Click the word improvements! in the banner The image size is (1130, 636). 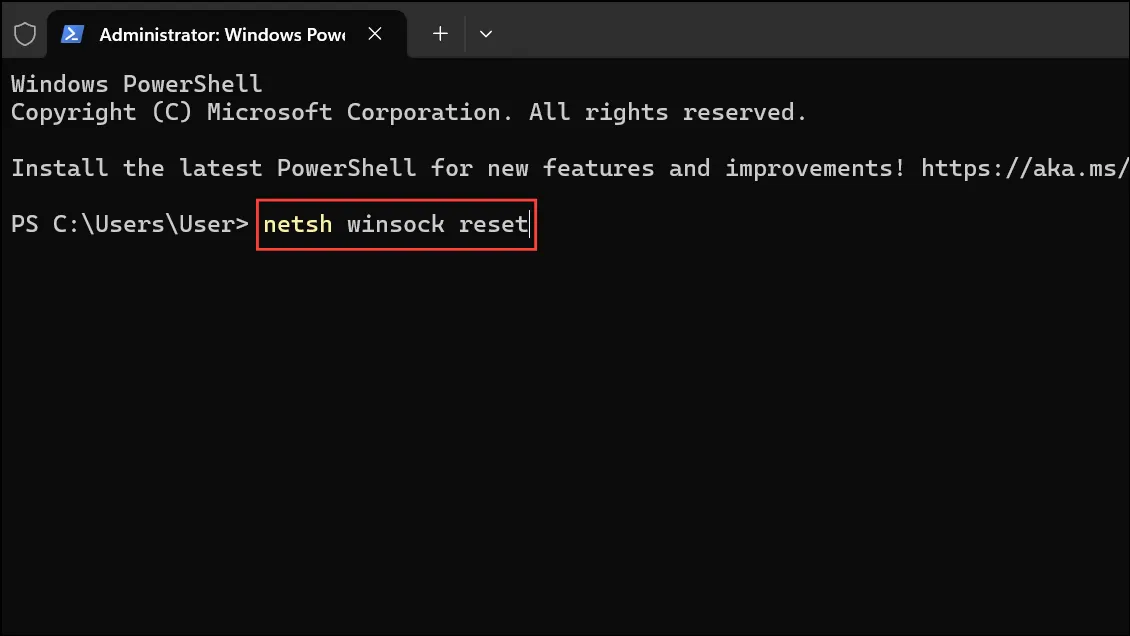click(x=815, y=168)
